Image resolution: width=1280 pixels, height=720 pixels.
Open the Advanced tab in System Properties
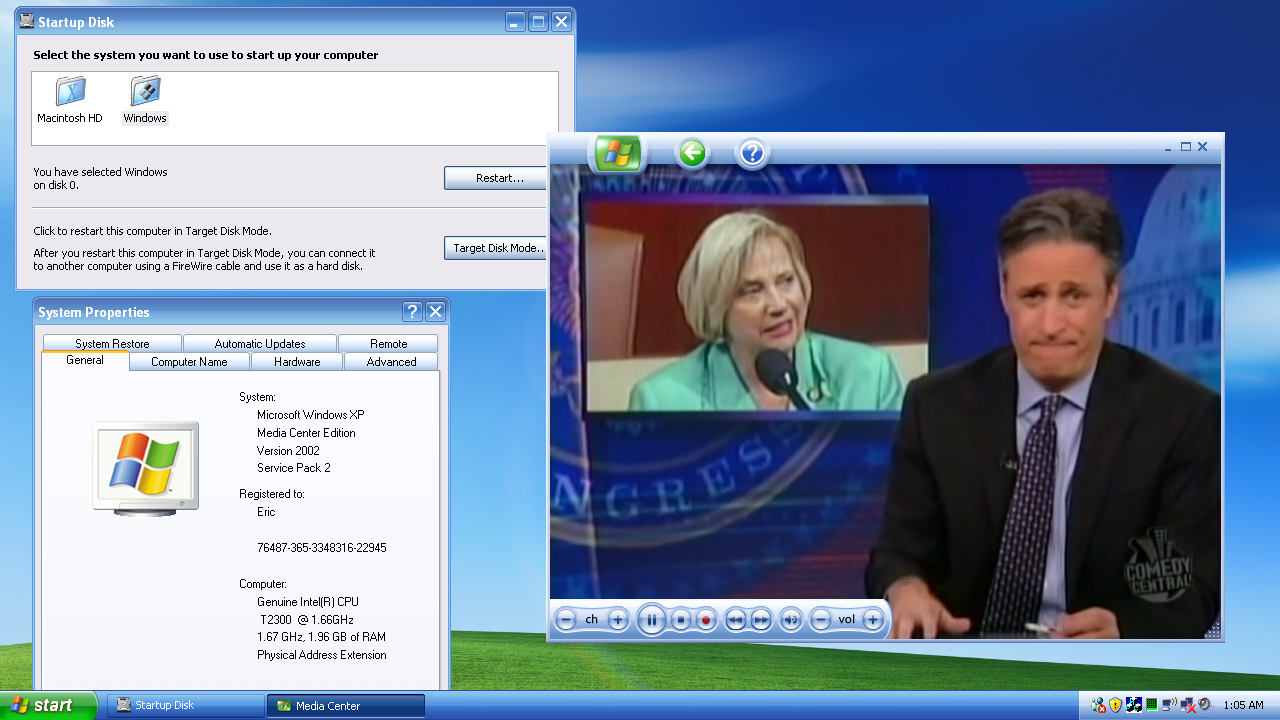tap(391, 362)
